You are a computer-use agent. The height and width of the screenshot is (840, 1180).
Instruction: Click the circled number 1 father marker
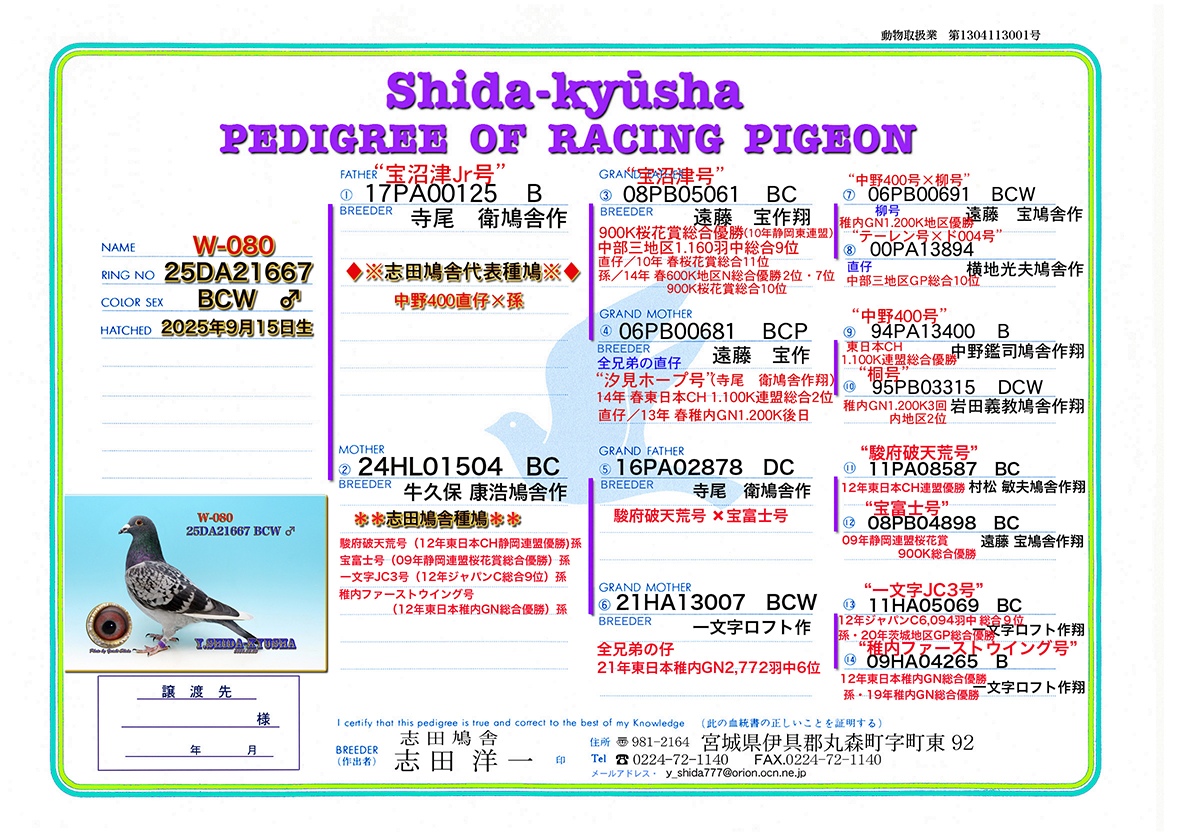(347, 195)
